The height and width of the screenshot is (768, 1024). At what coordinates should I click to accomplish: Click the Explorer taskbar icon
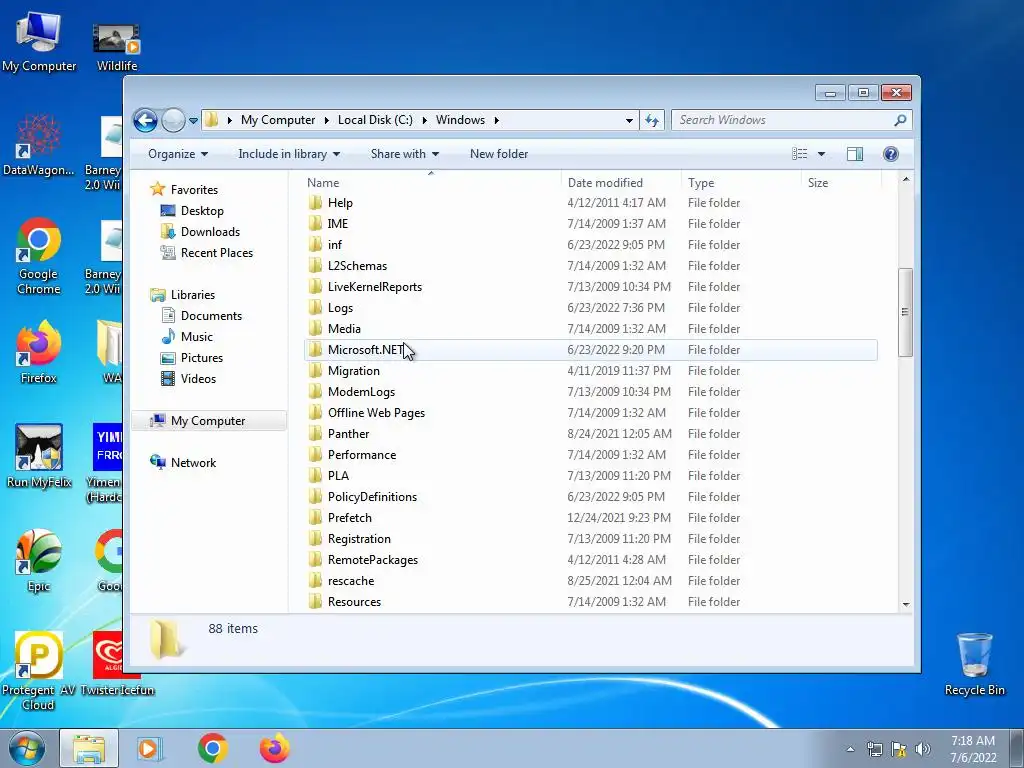click(89, 749)
